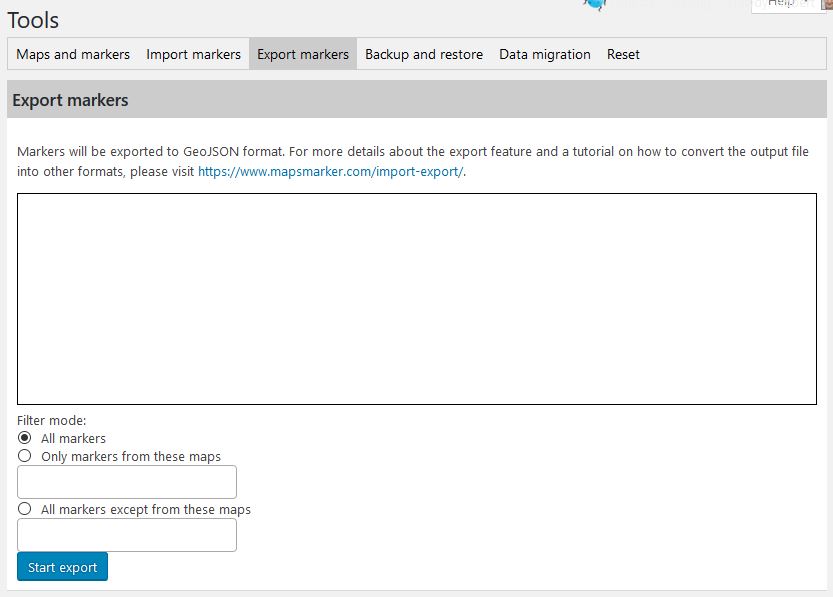Focus the input under Only markers from these maps
This screenshot has height=597, width=833.
point(127,482)
